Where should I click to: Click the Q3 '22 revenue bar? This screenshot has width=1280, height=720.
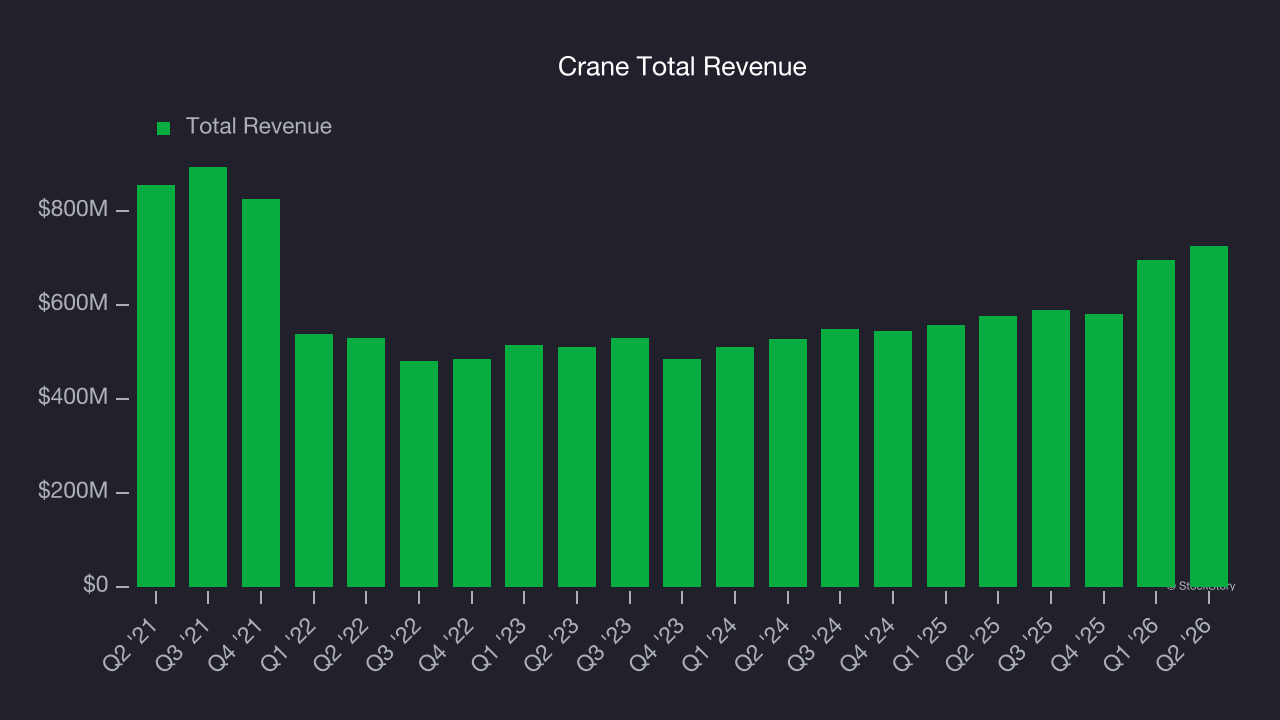419,474
